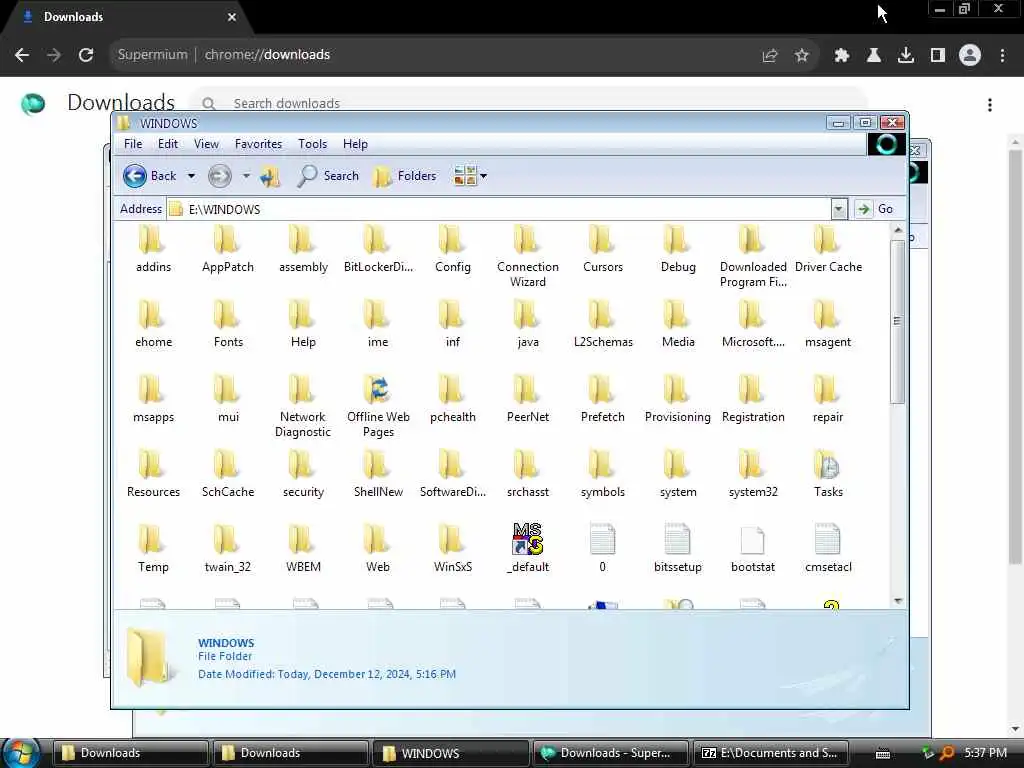Click the Go button
The height and width of the screenshot is (768, 1024).
tap(874, 209)
